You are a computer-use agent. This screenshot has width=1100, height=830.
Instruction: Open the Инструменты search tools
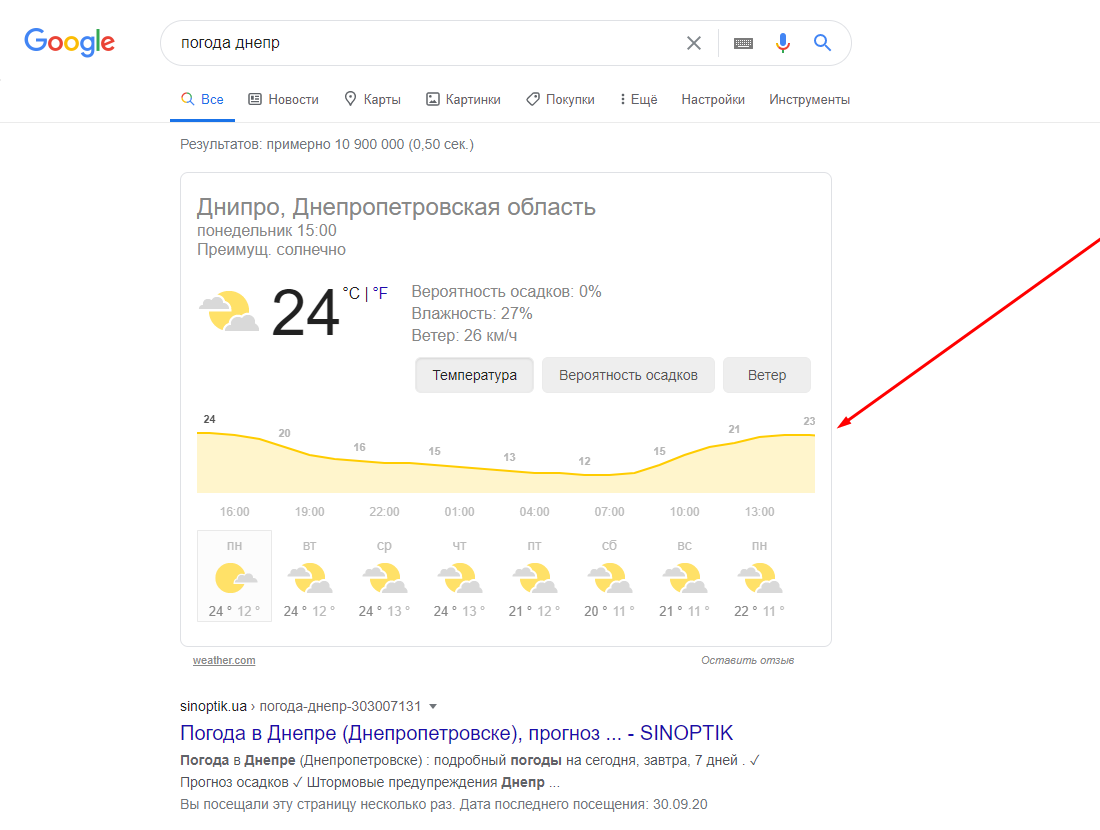point(809,100)
